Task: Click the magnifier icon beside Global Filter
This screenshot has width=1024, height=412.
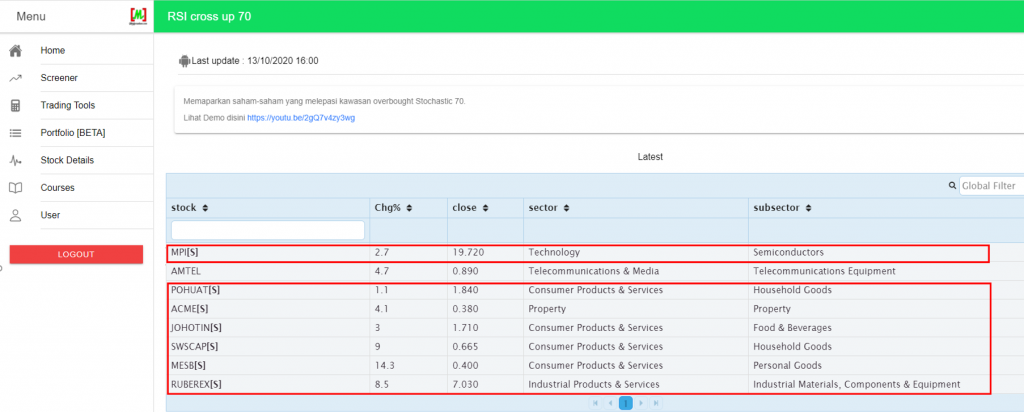Action: pos(952,186)
